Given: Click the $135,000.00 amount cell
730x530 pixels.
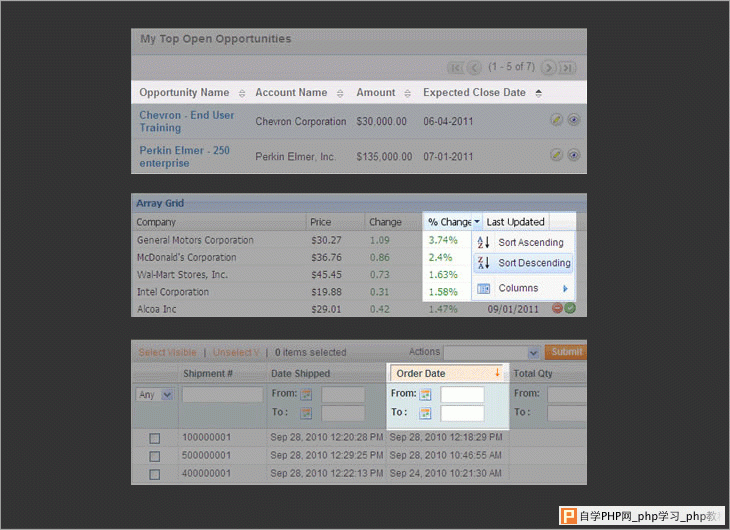Looking at the screenshot, I should point(384,156).
